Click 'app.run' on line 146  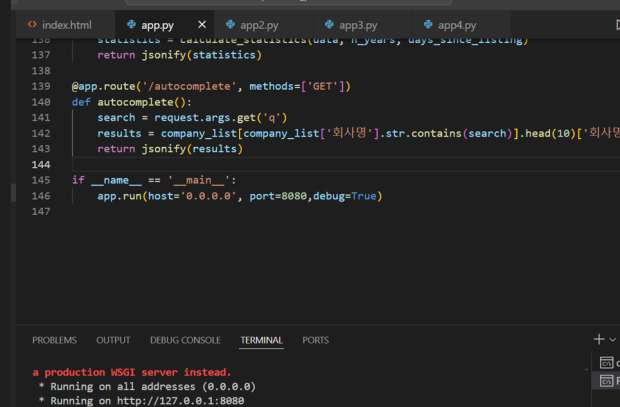point(119,196)
